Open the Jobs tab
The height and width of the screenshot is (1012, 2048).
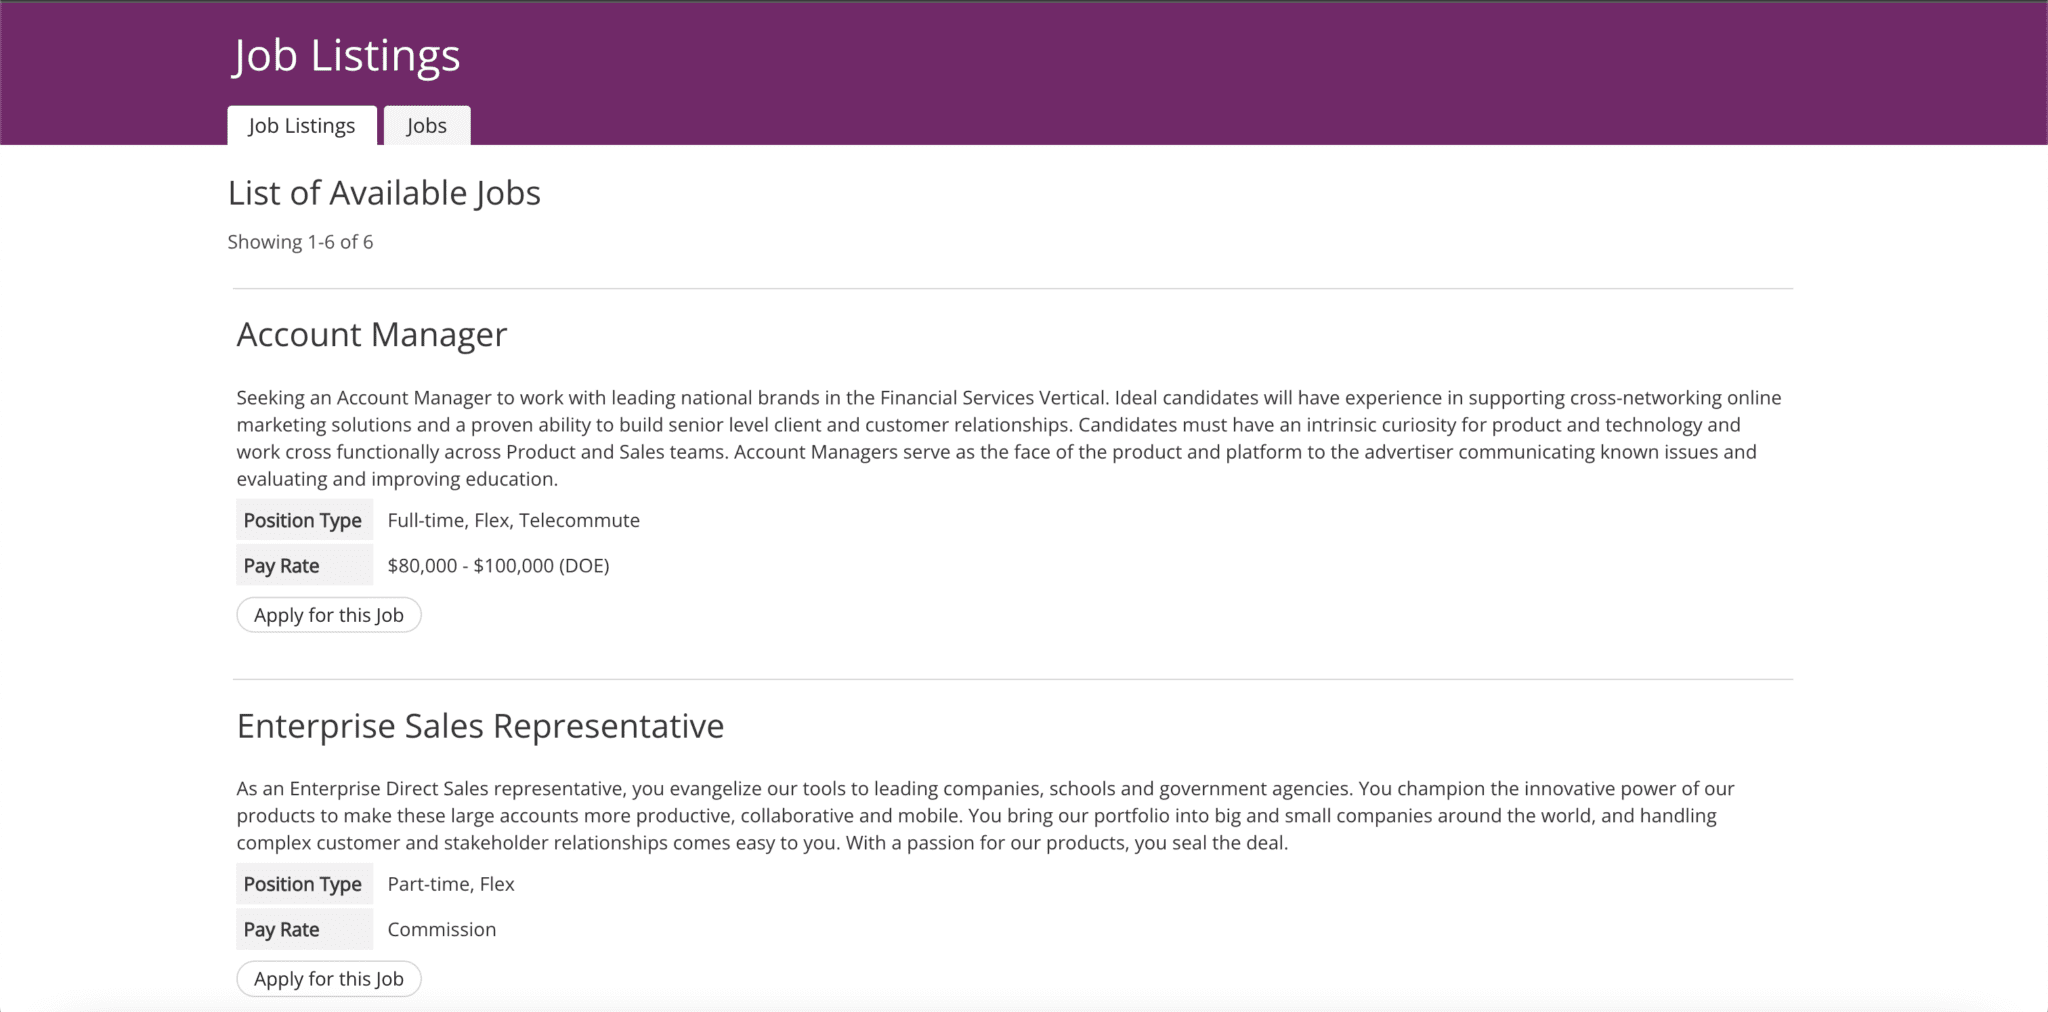[x=426, y=126]
